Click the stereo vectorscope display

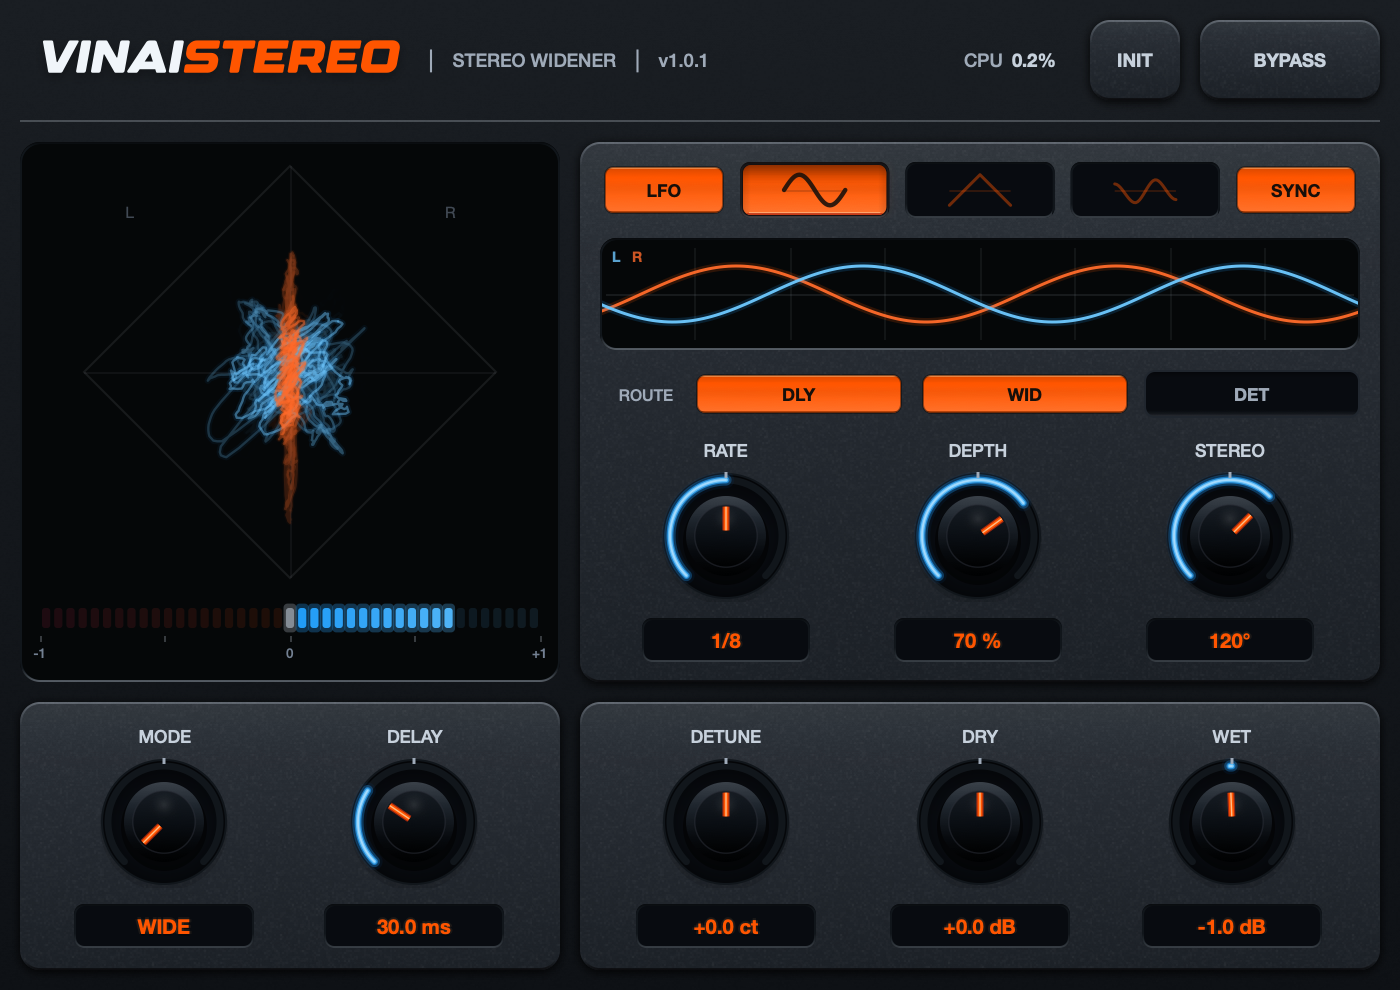(x=290, y=372)
